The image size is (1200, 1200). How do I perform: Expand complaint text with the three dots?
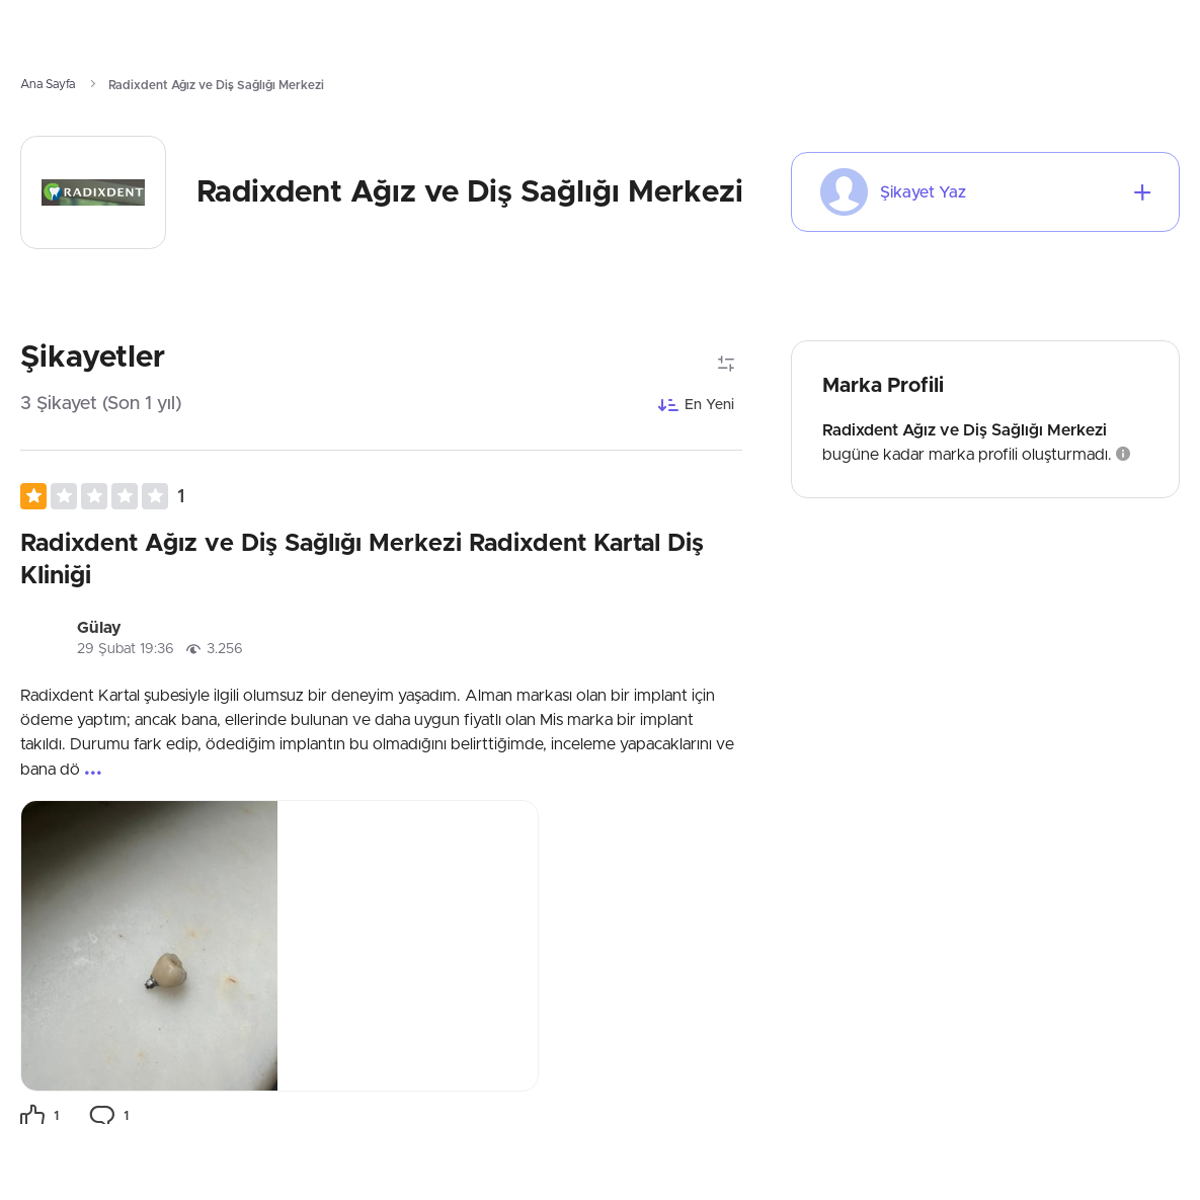point(93,771)
